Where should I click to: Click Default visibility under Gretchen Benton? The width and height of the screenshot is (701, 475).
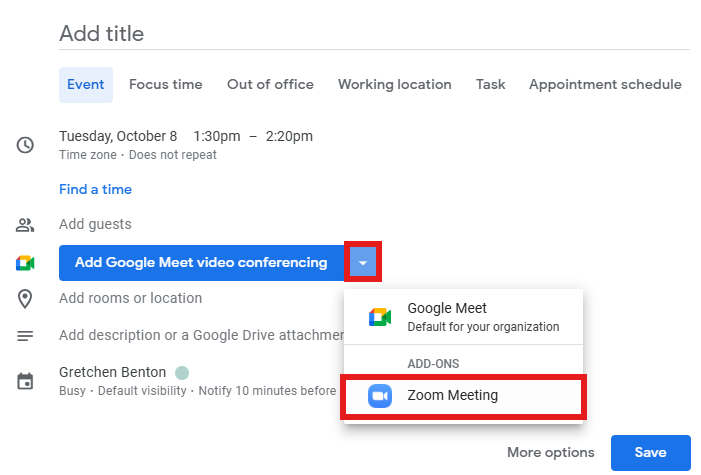(142, 390)
